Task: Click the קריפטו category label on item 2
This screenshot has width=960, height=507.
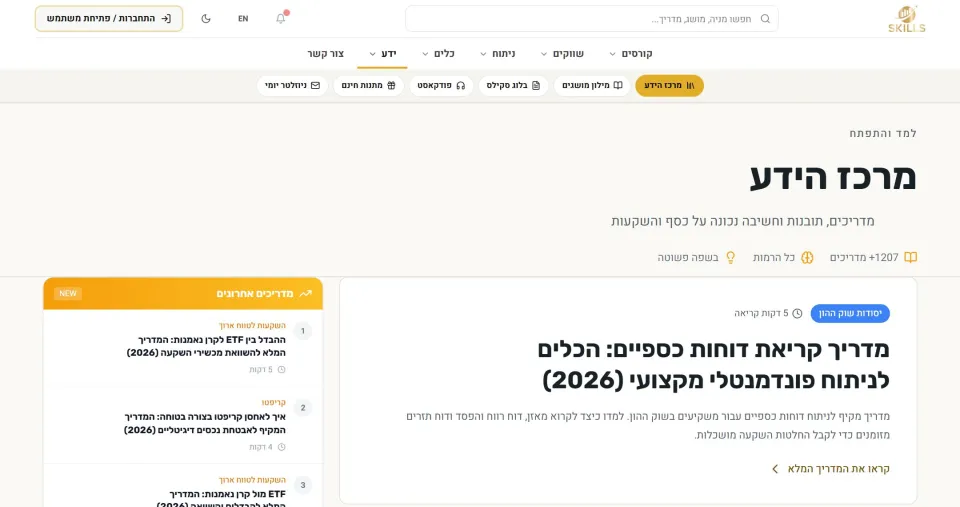Action: click(274, 403)
